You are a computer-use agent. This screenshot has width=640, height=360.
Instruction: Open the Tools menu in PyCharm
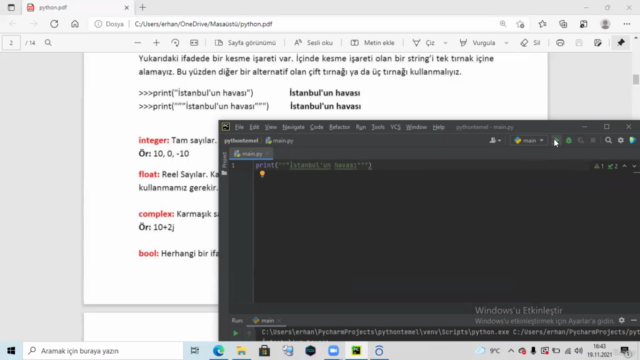click(x=378, y=127)
